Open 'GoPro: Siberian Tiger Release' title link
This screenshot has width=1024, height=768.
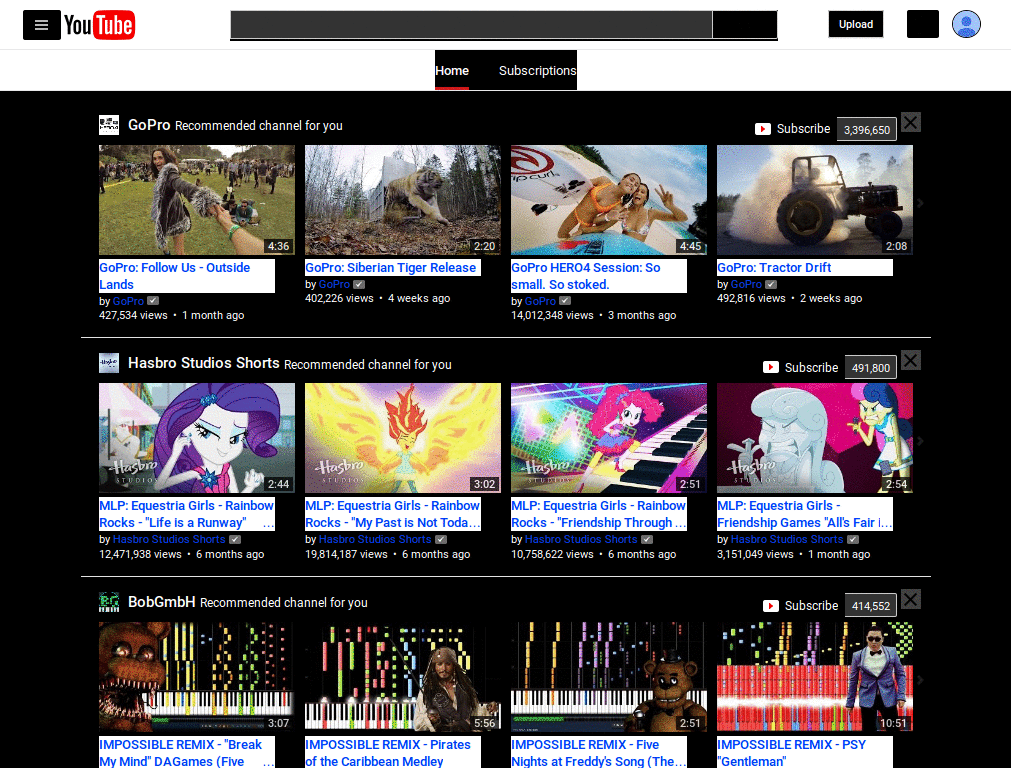pos(391,267)
